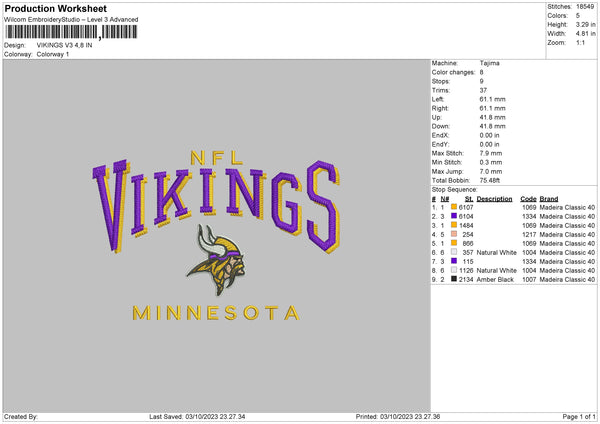Screen dimensions: 600x424
Task: Click the black swatch for Amber Black
Action: [454, 279]
